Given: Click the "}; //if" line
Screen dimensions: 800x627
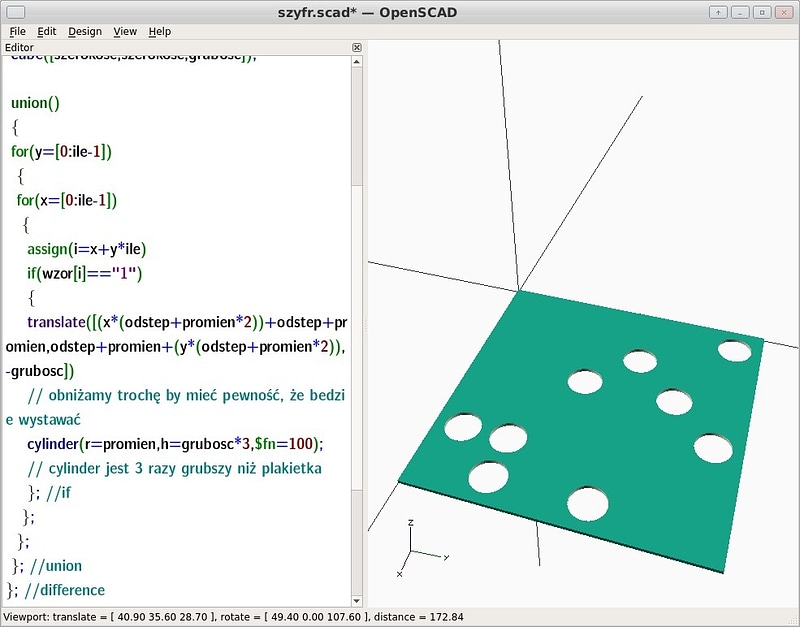Looking at the screenshot, I should click(x=49, y=493).
